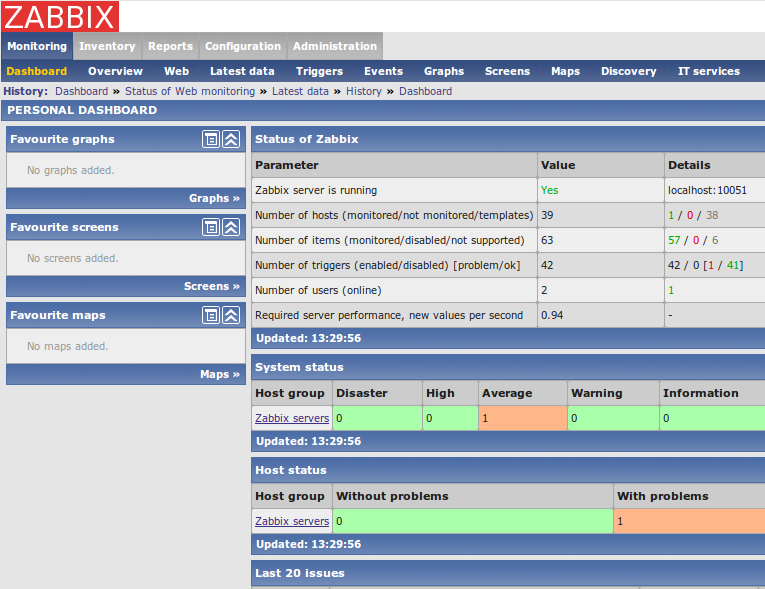Go to the Configuration tab
This screenshot has width=765, height=589.
(x=243, y=46)
